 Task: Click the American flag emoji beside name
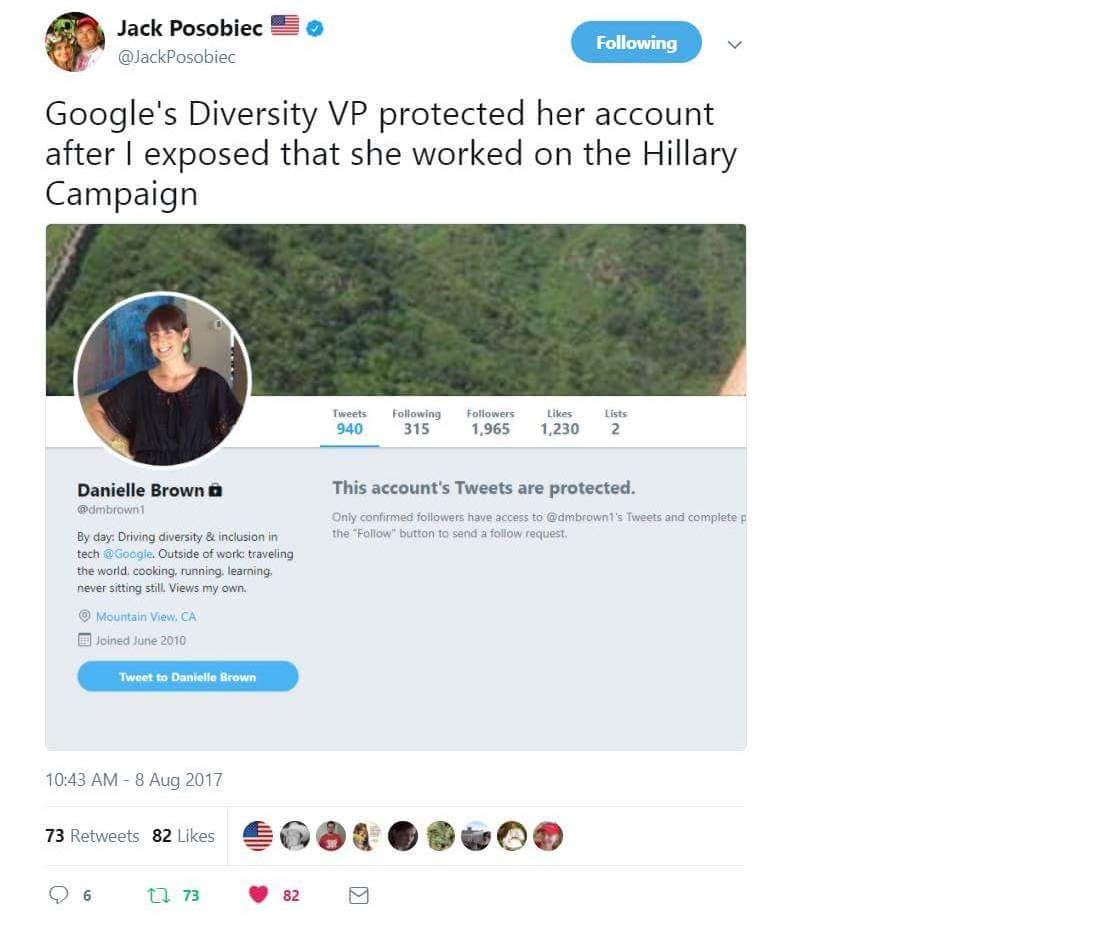[x=284, y=26]
